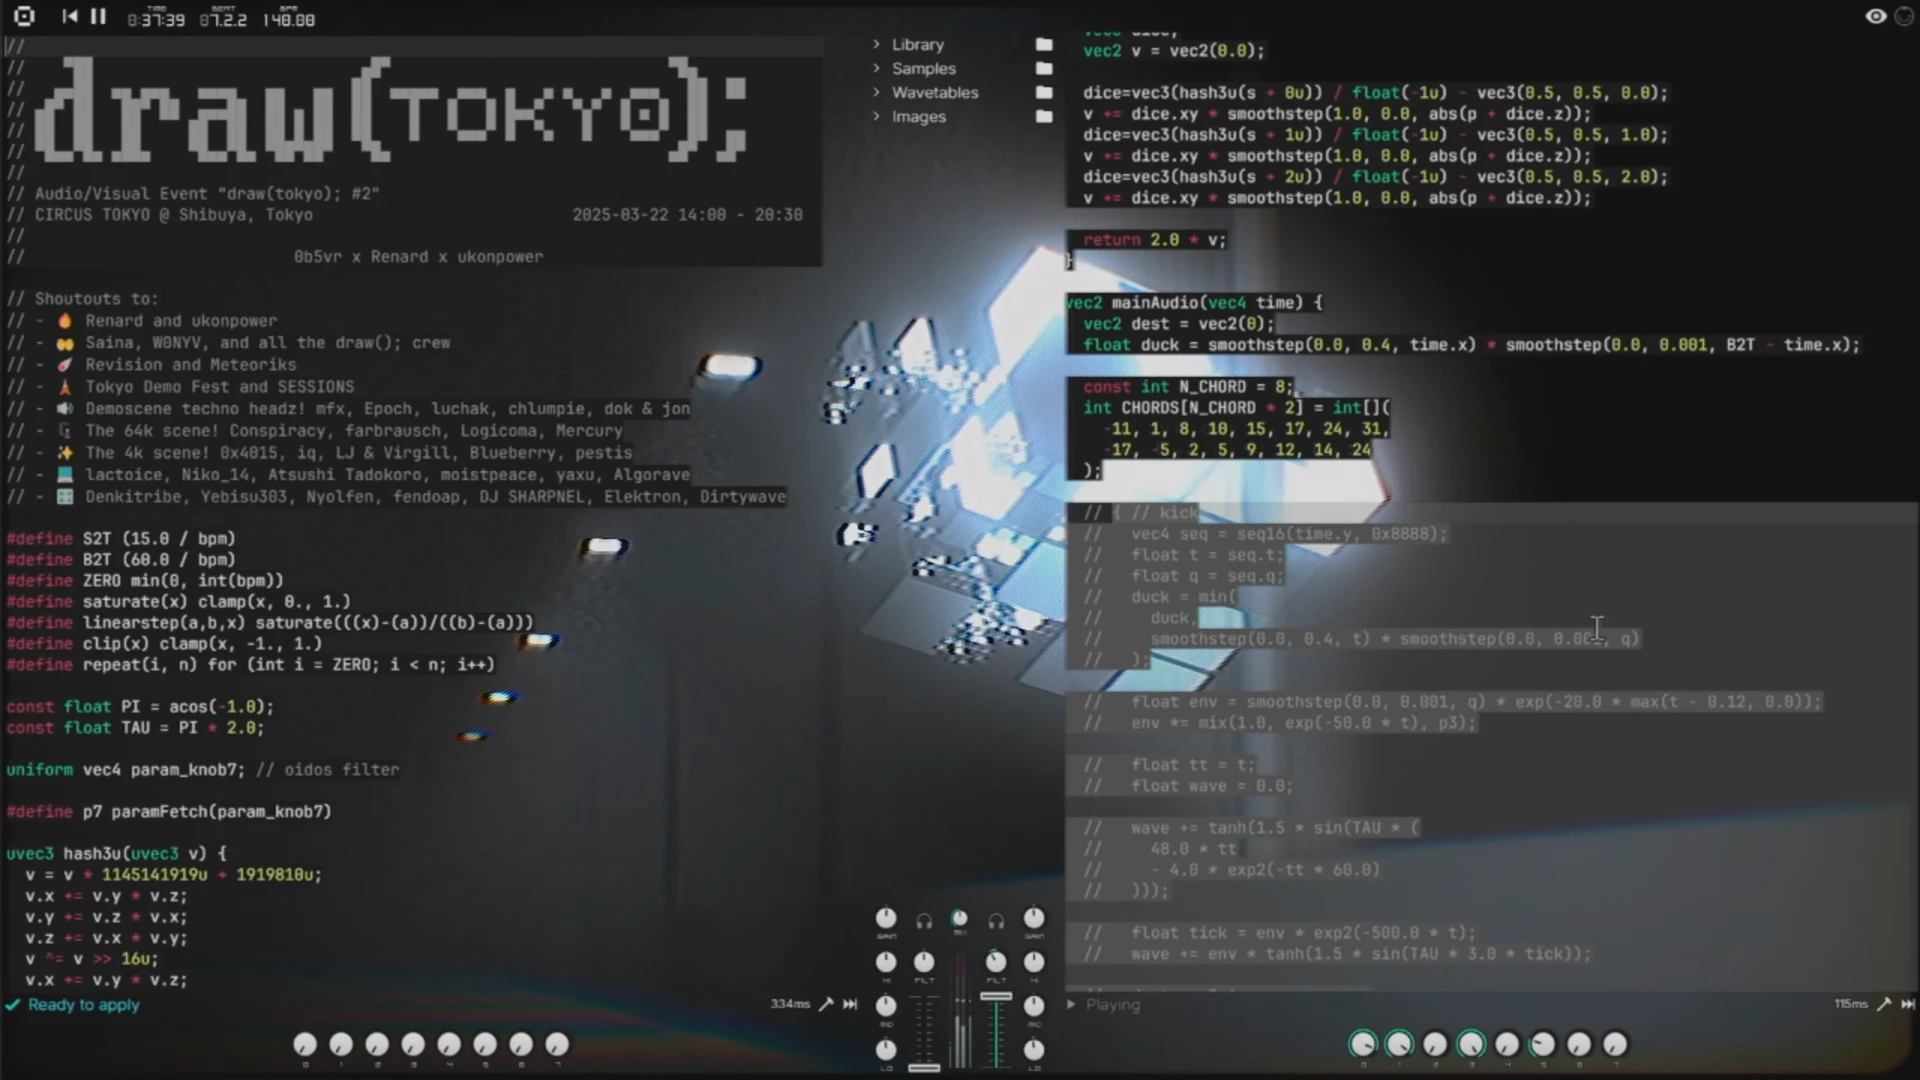The height and width of the screenshot is (1080, 1920).
Task: Pause the playback
Action: click(98, 16)
